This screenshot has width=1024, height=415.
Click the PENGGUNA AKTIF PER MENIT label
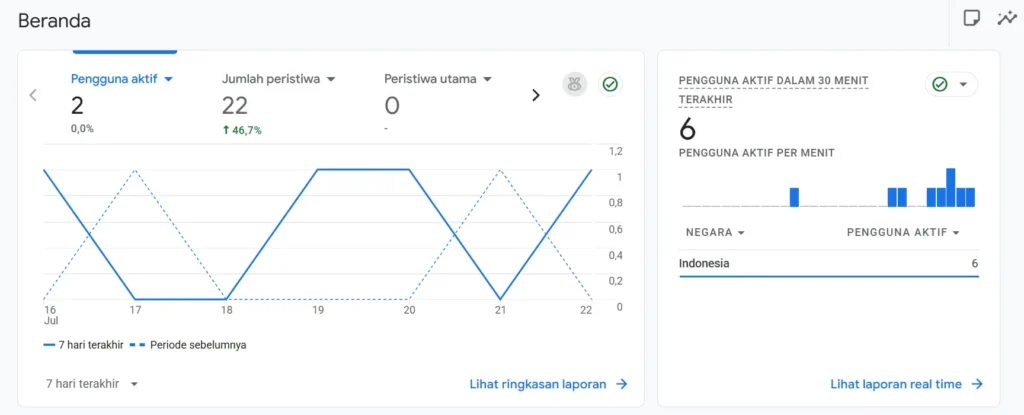[x=757, y=153]
